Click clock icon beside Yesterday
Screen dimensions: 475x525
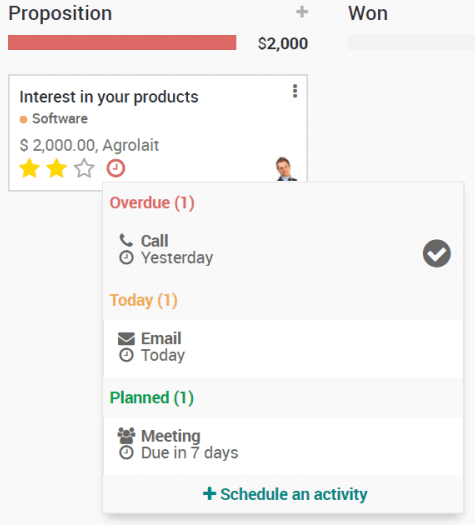point(126,258)
